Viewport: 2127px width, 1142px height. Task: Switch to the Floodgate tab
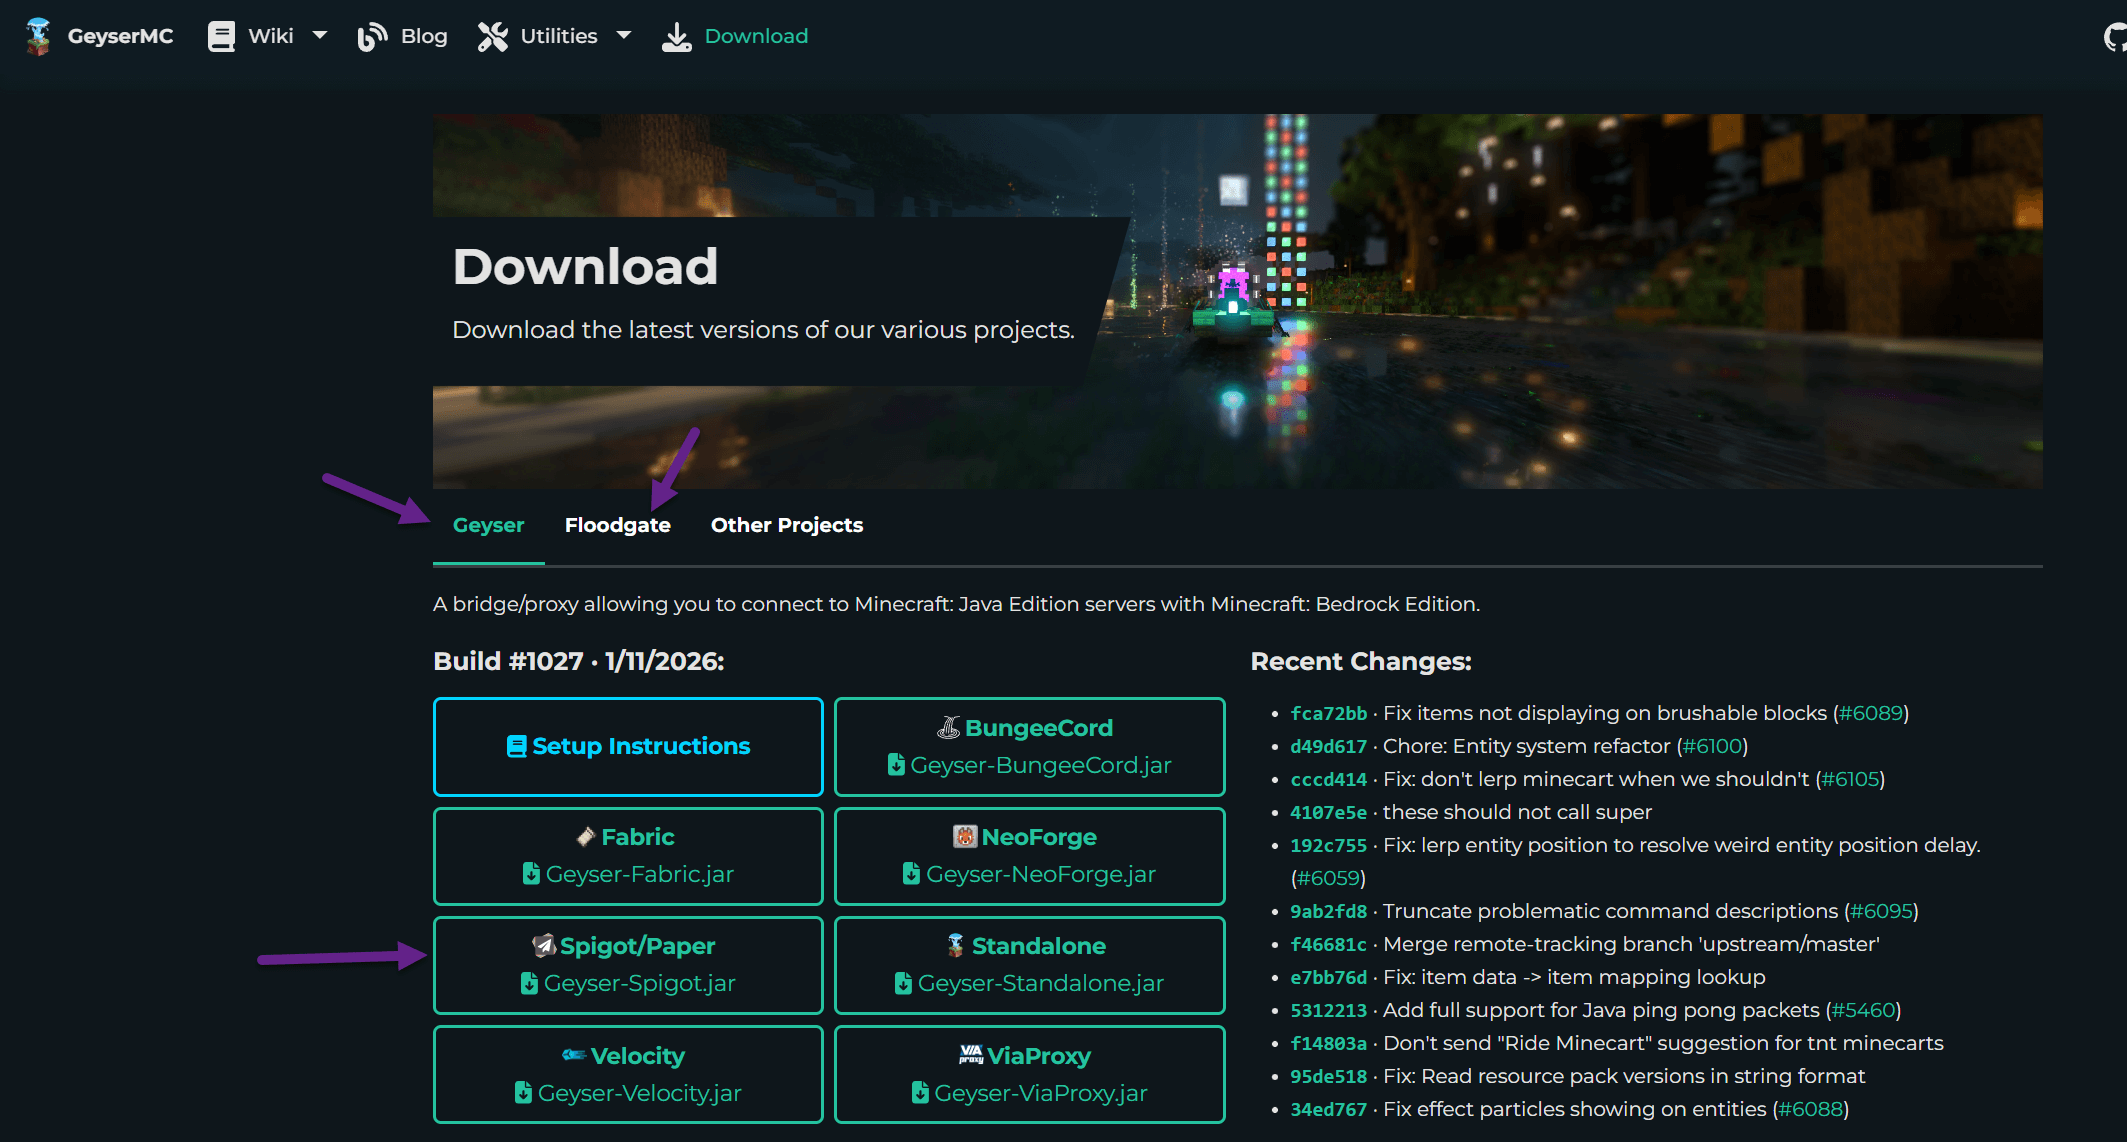click(618, 524)
